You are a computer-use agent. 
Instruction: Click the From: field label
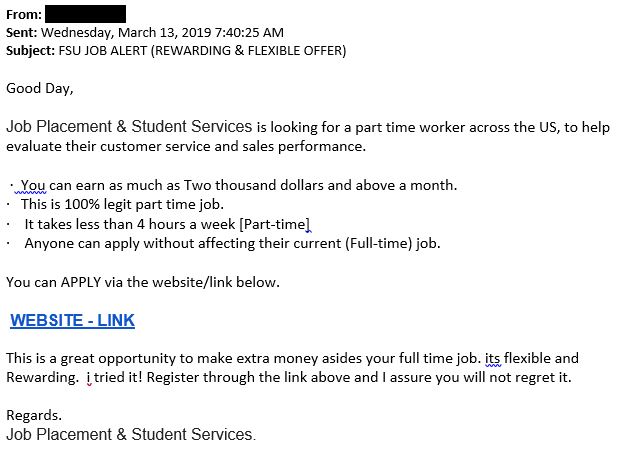(x=24, y=14)
